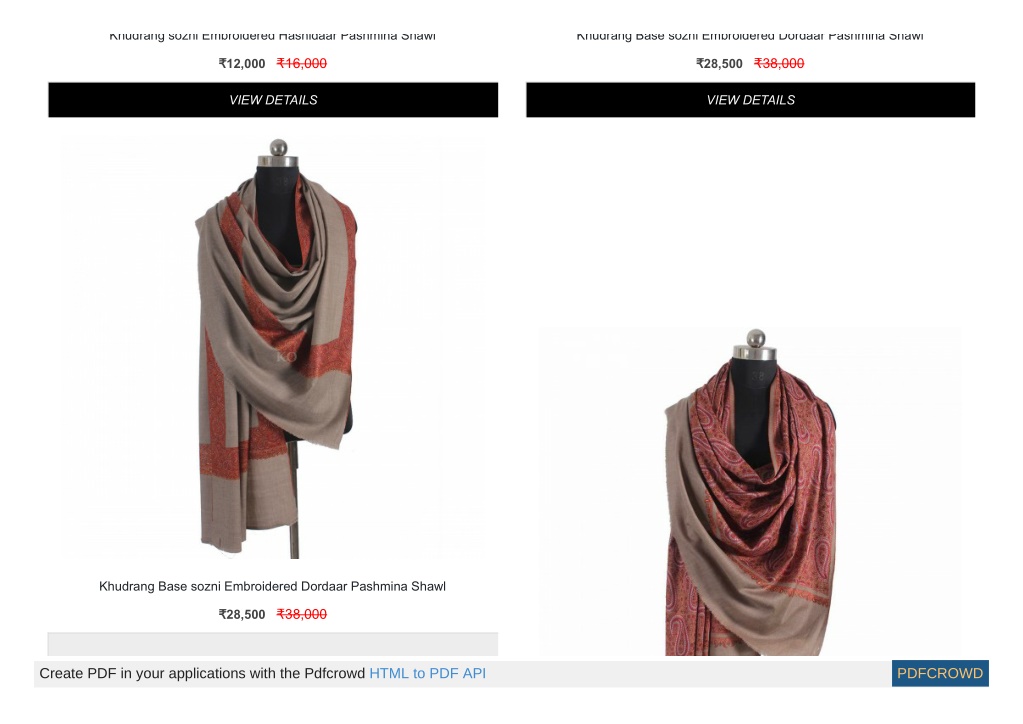Click the struck-through ₹16,000 price
The image size is (1023, 724).
tap(301, 63)
